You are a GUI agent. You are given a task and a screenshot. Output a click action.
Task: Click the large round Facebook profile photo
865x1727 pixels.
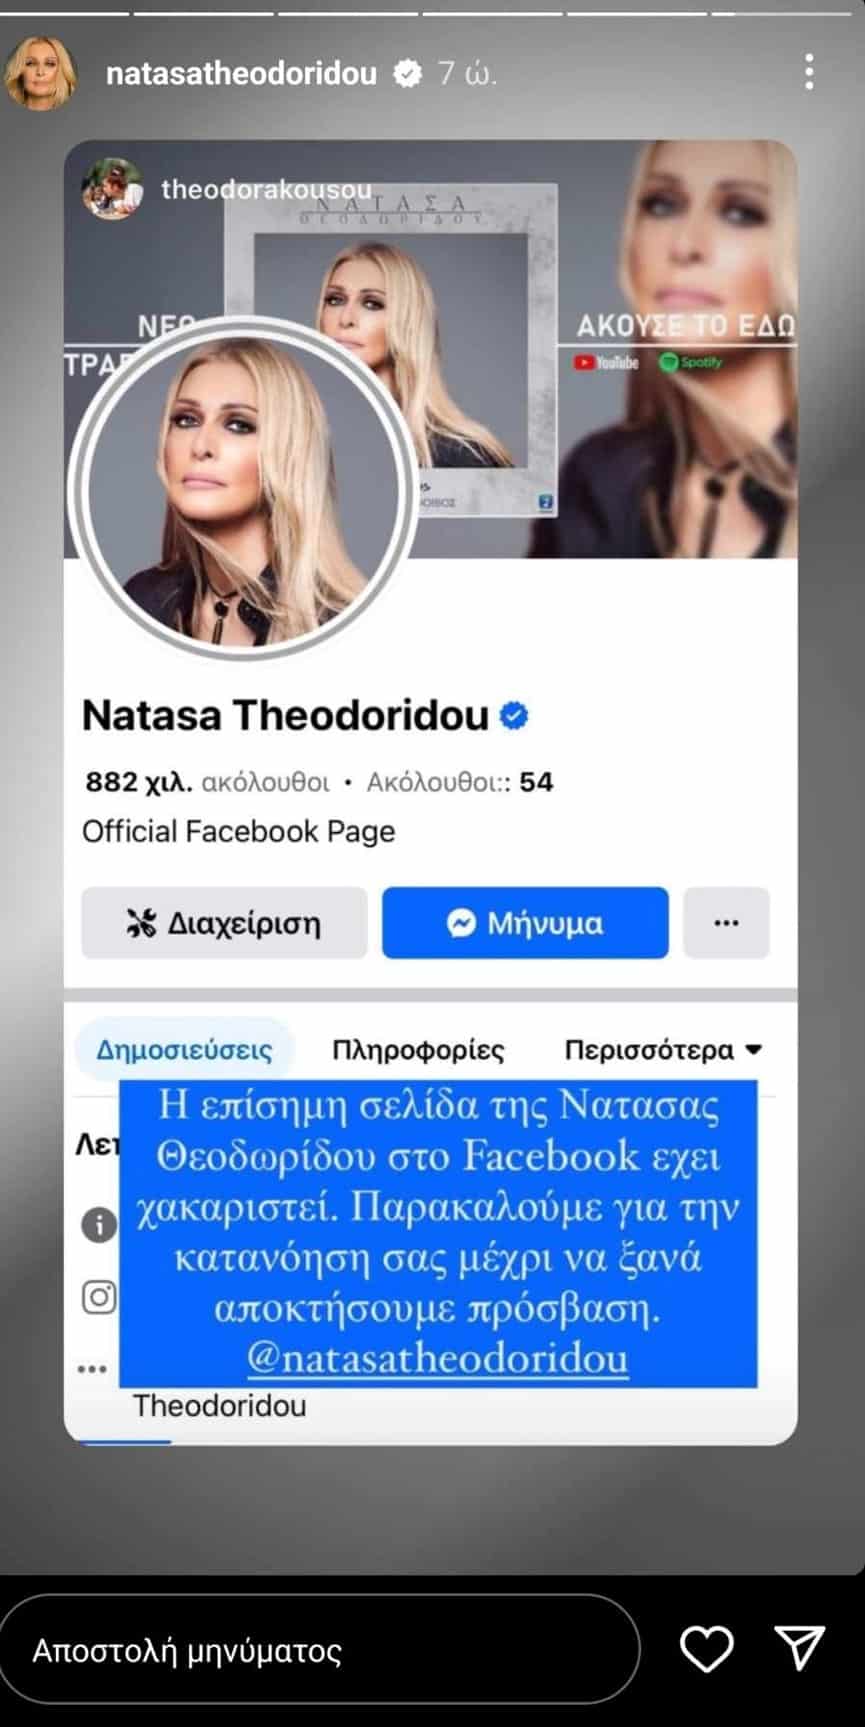point(241,489)
